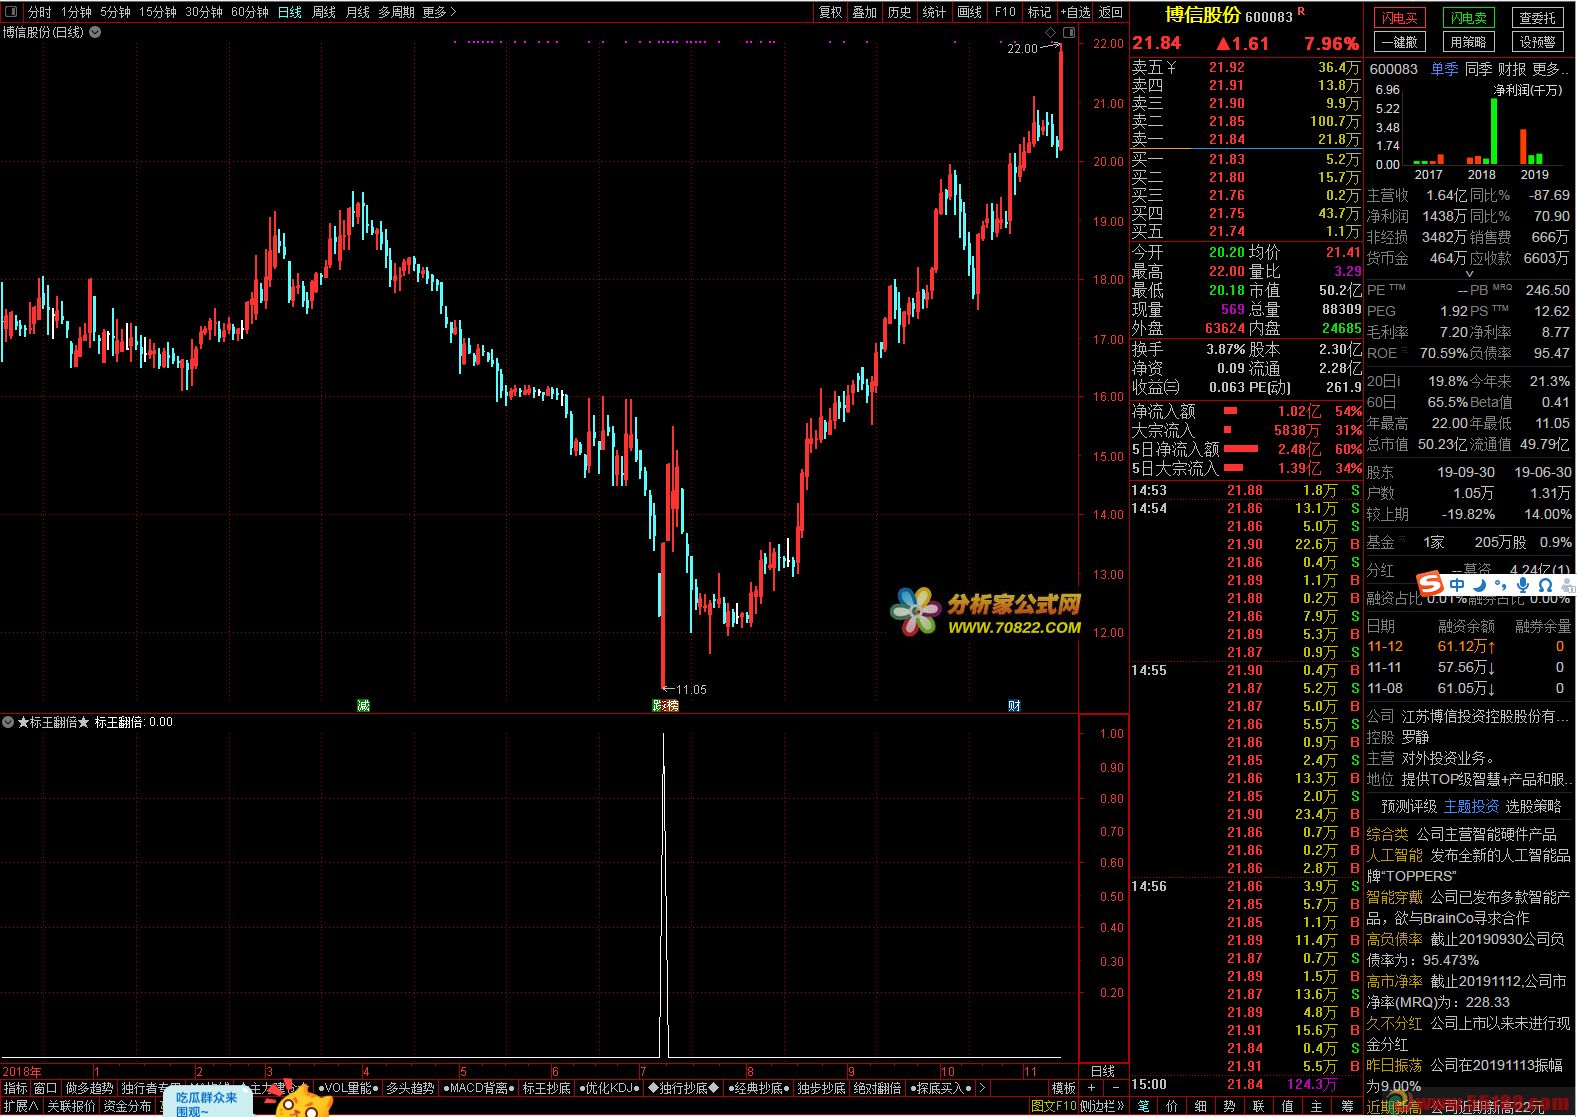Expand dropdown next to 博信股份(日线) title
This screenshot has height=1117, width=1577.
coord(95,32)
